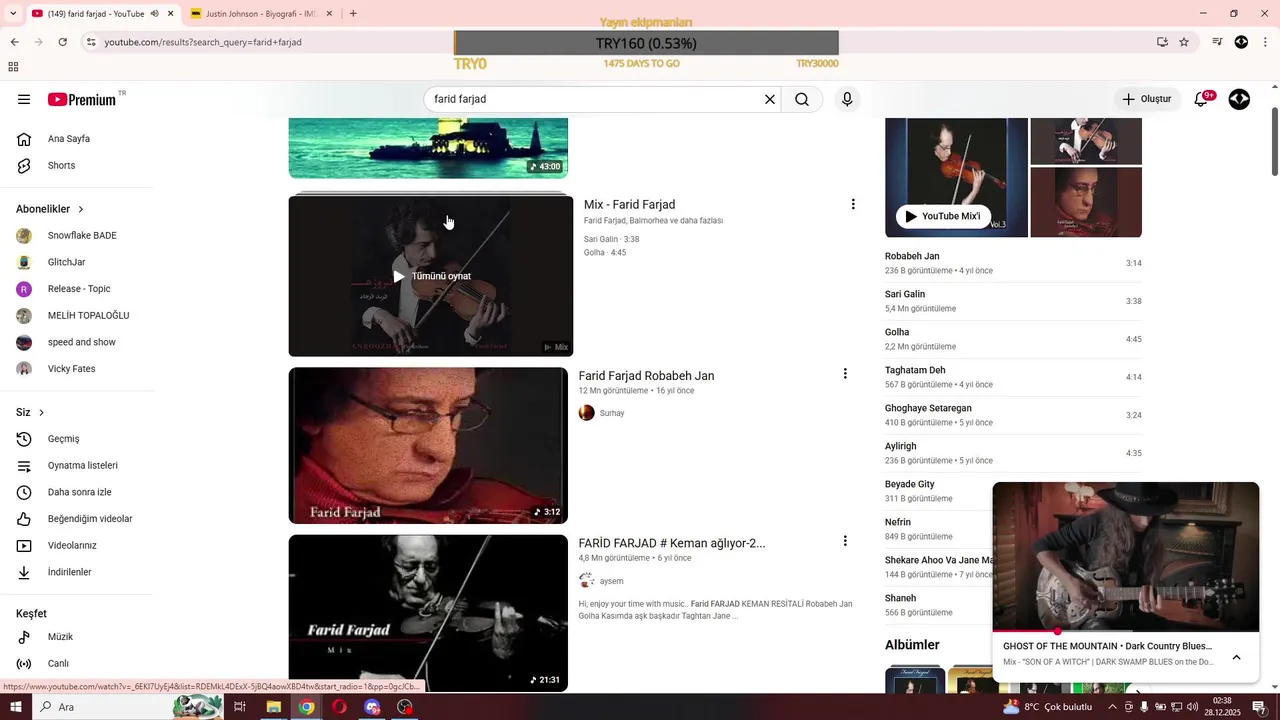
Task: Click the mini player progress bar
Action: tap(1126, 631)
